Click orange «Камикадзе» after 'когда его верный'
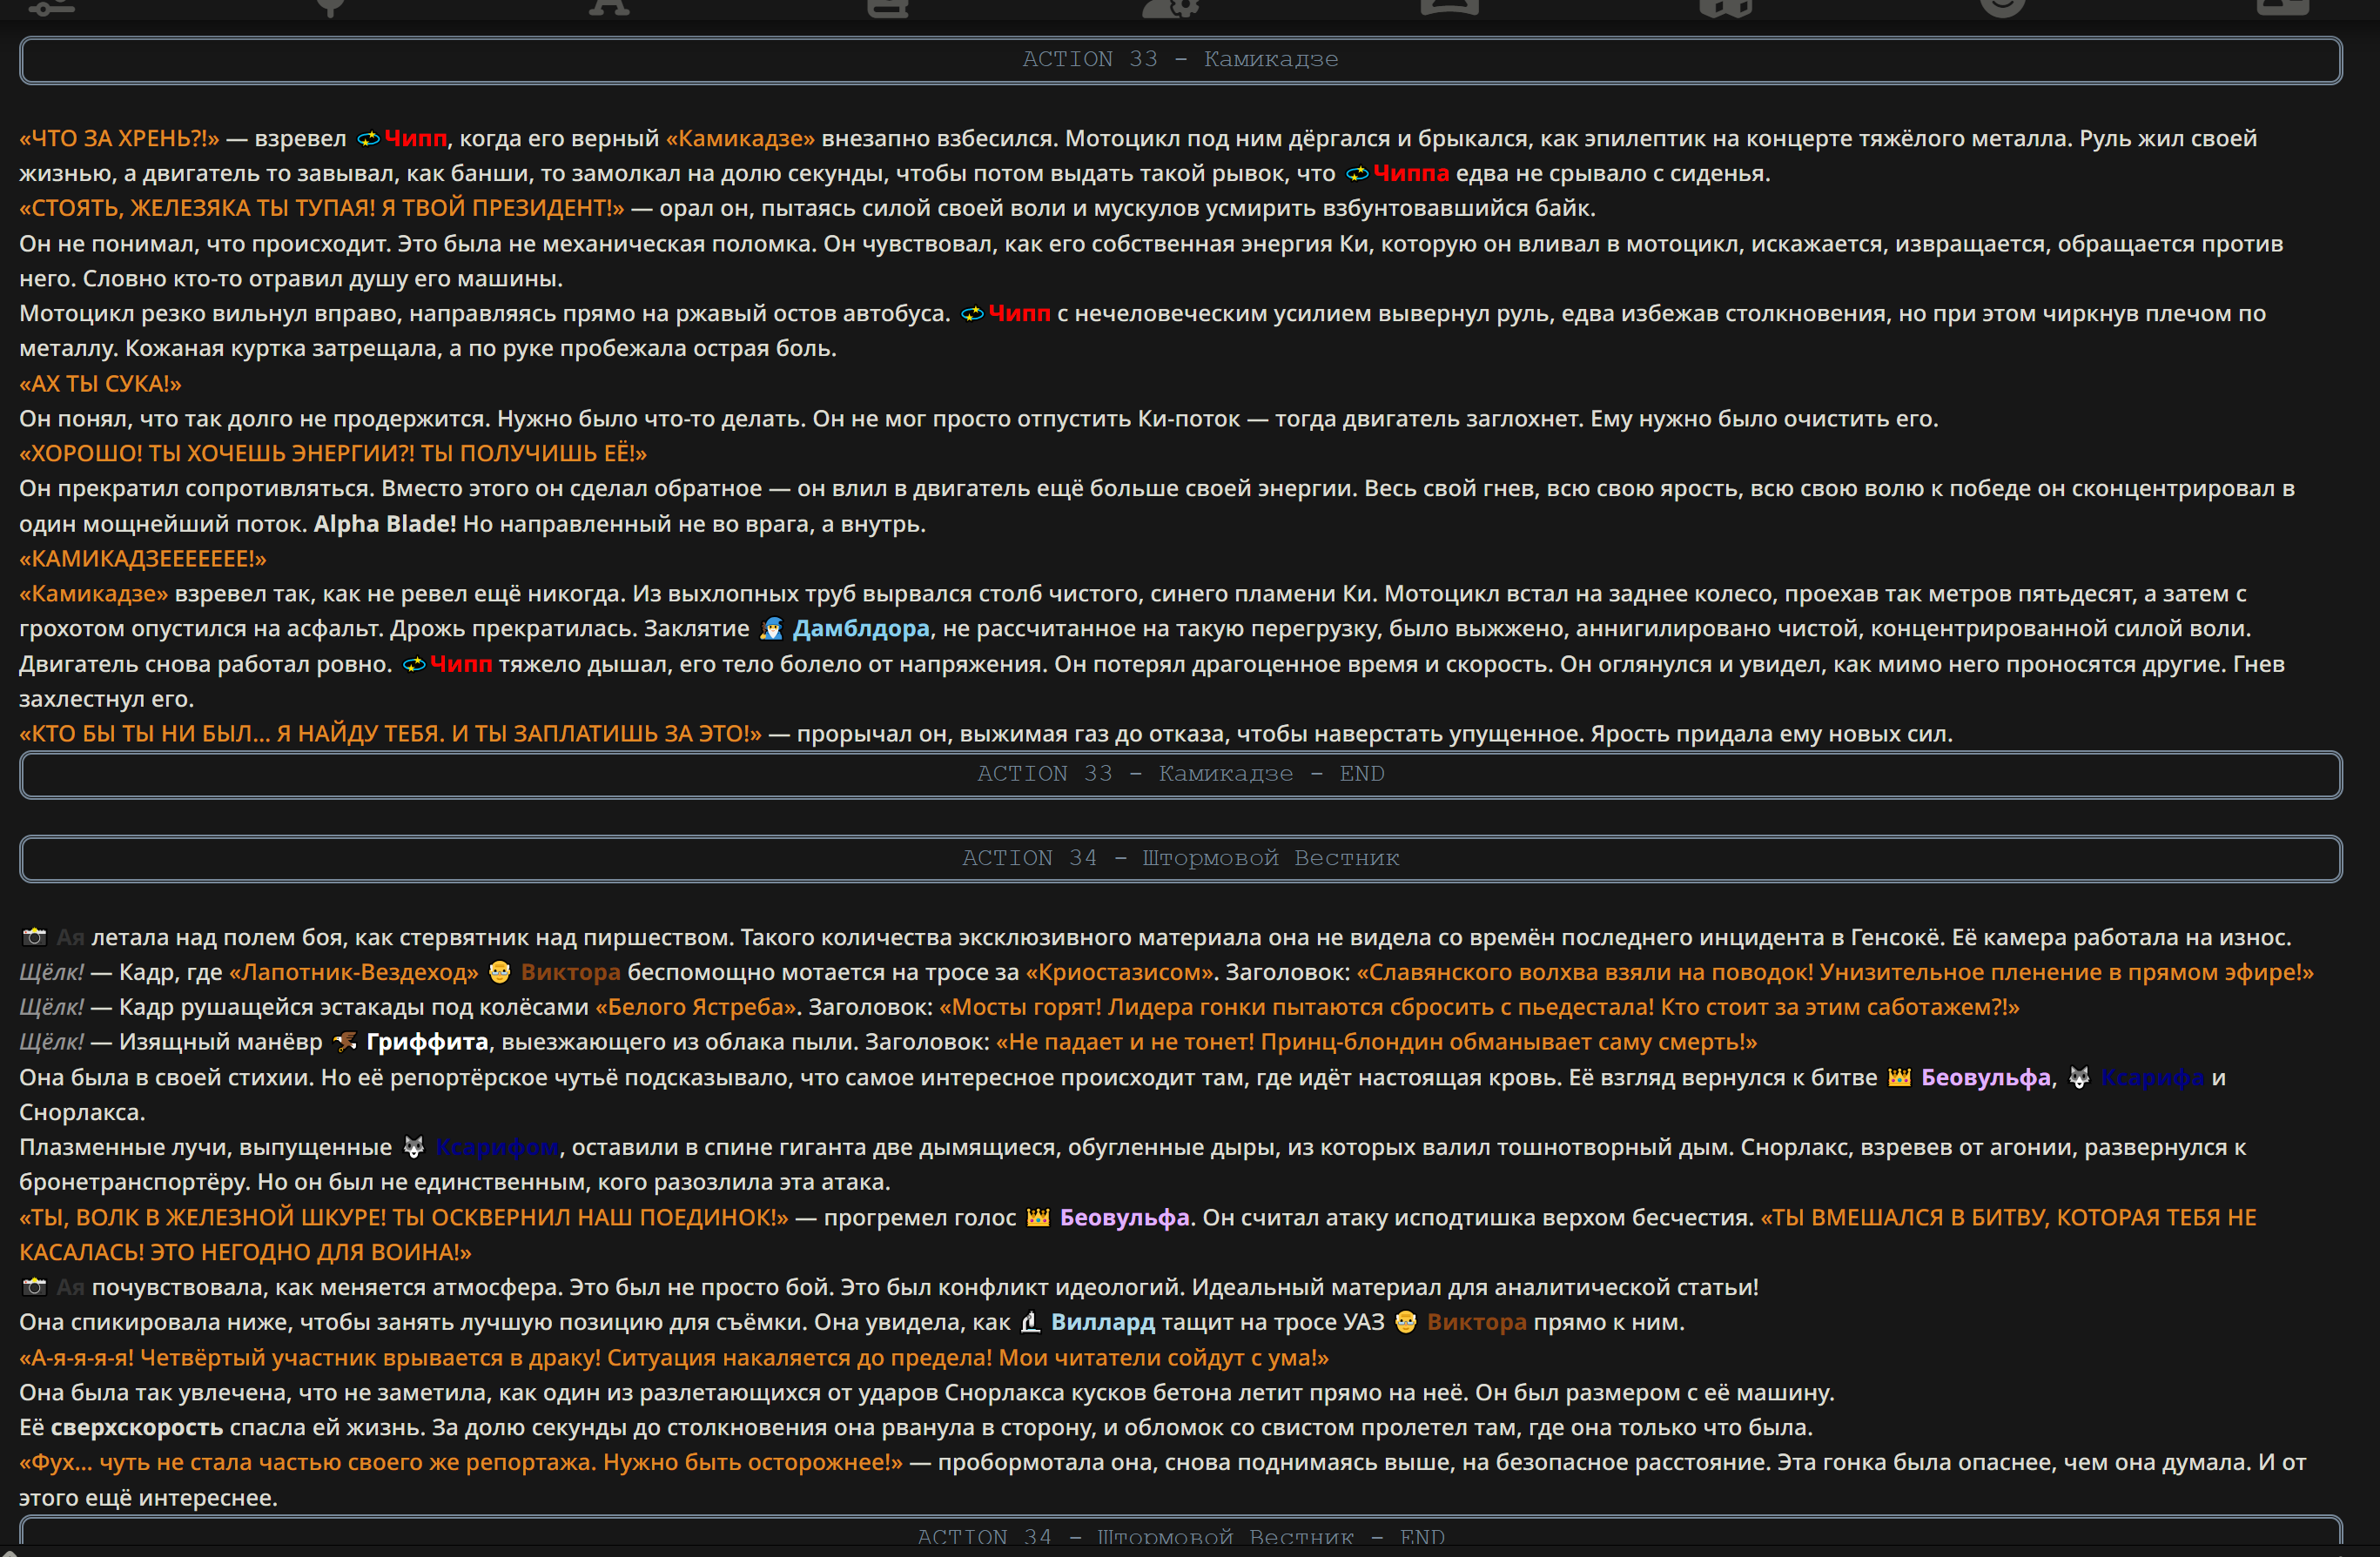The image size is (2380, 1557). (740, 139)
